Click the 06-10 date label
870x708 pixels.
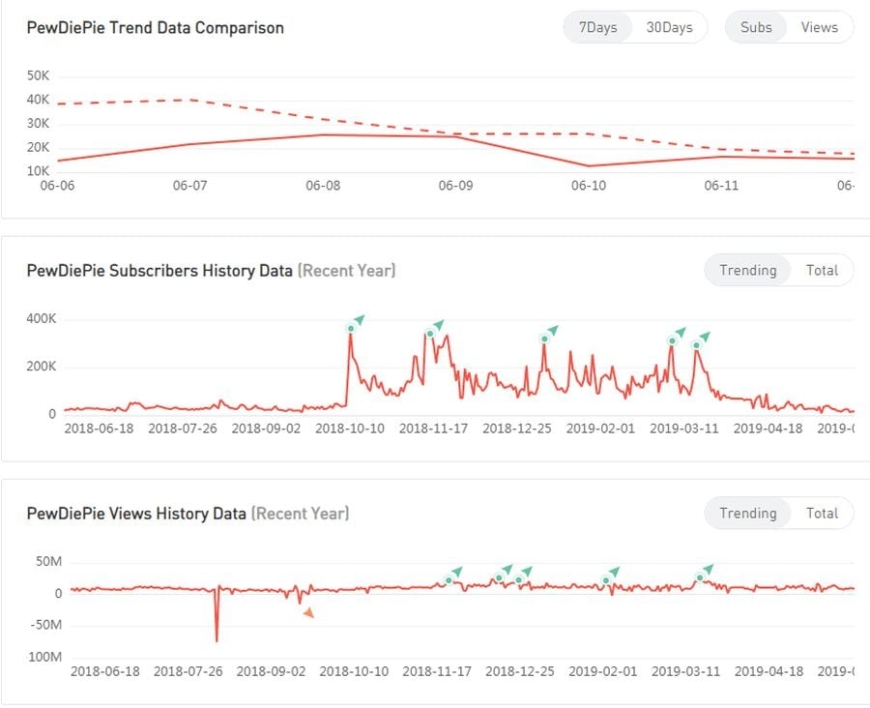[x=589, y=185]
